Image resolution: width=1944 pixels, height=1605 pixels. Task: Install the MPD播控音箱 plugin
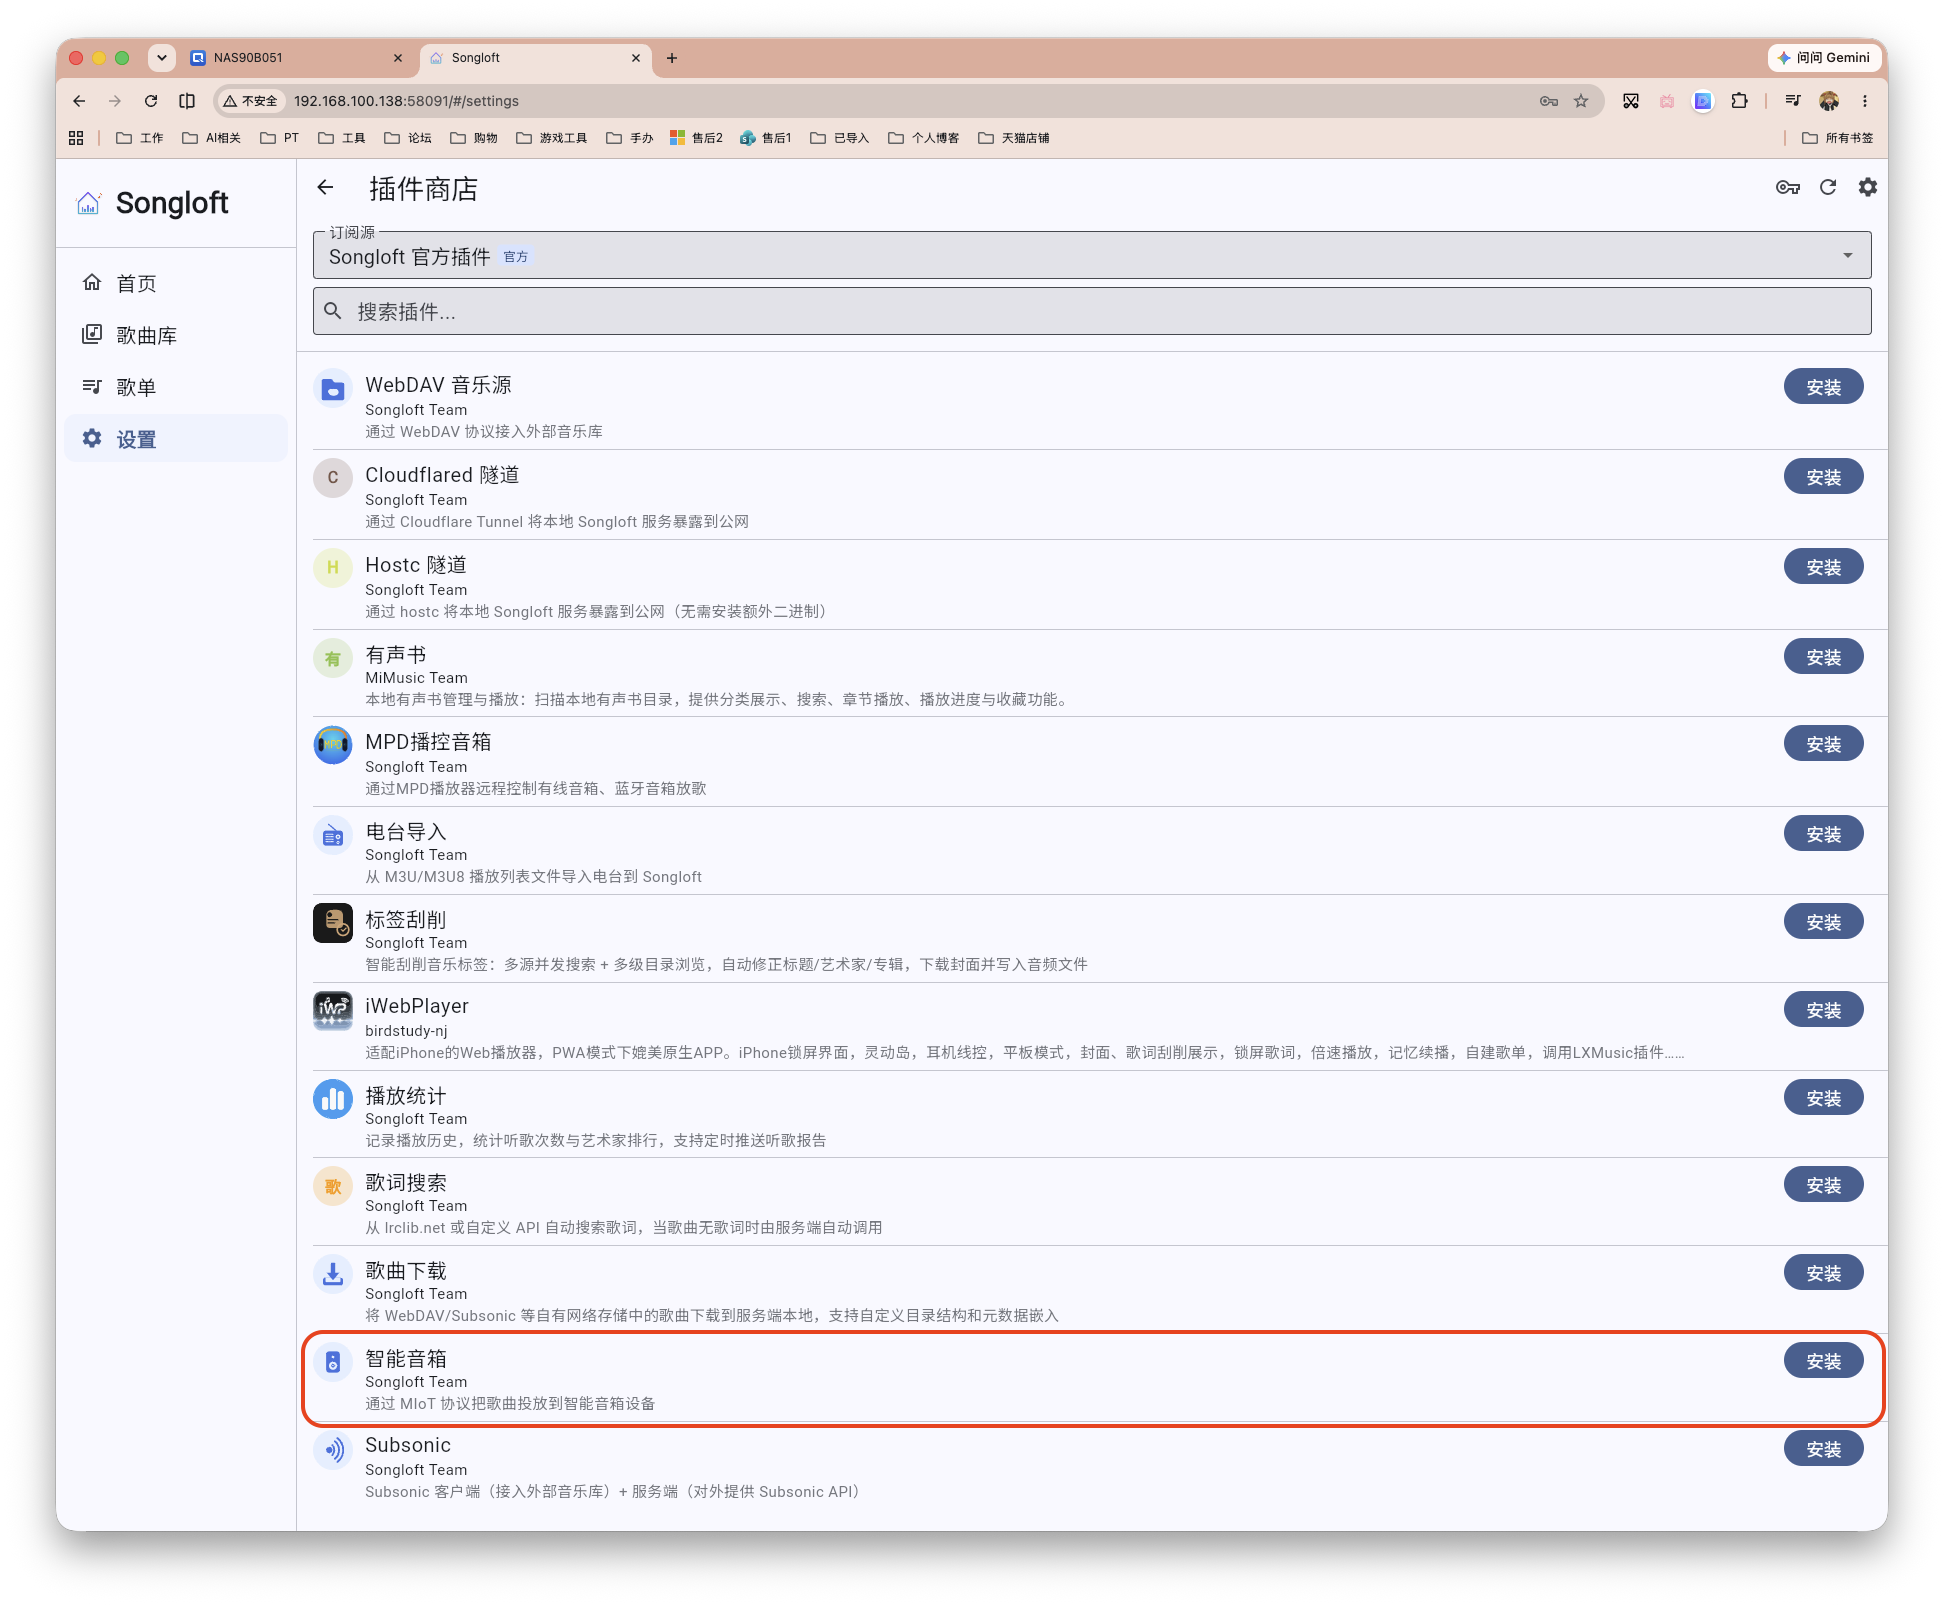pos(1823,745)
